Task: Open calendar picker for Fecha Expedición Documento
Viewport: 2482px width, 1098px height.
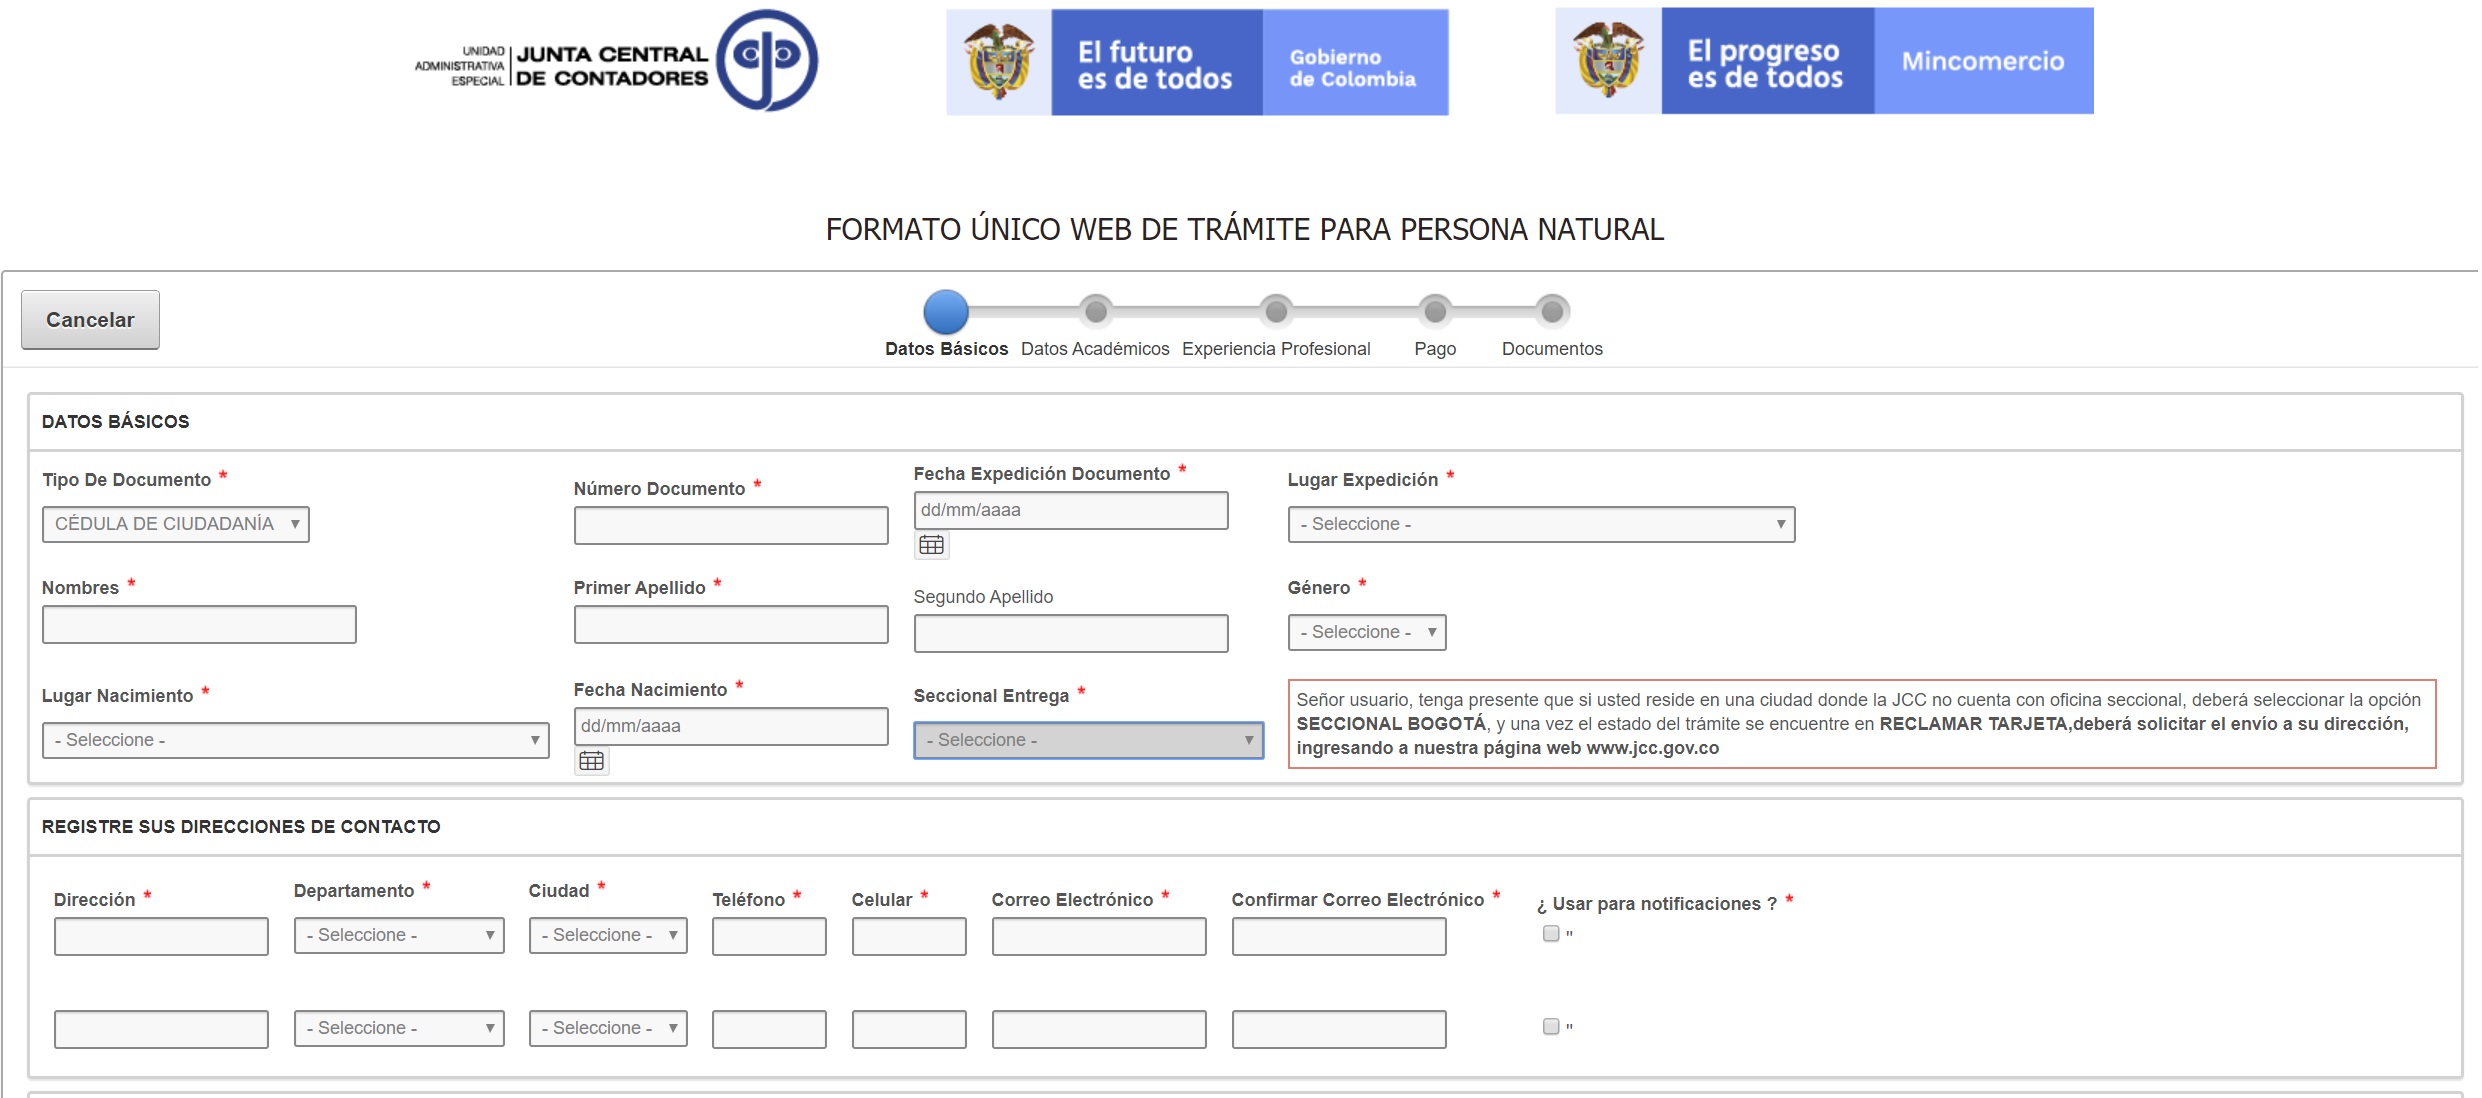Action: tap(931, 545)
